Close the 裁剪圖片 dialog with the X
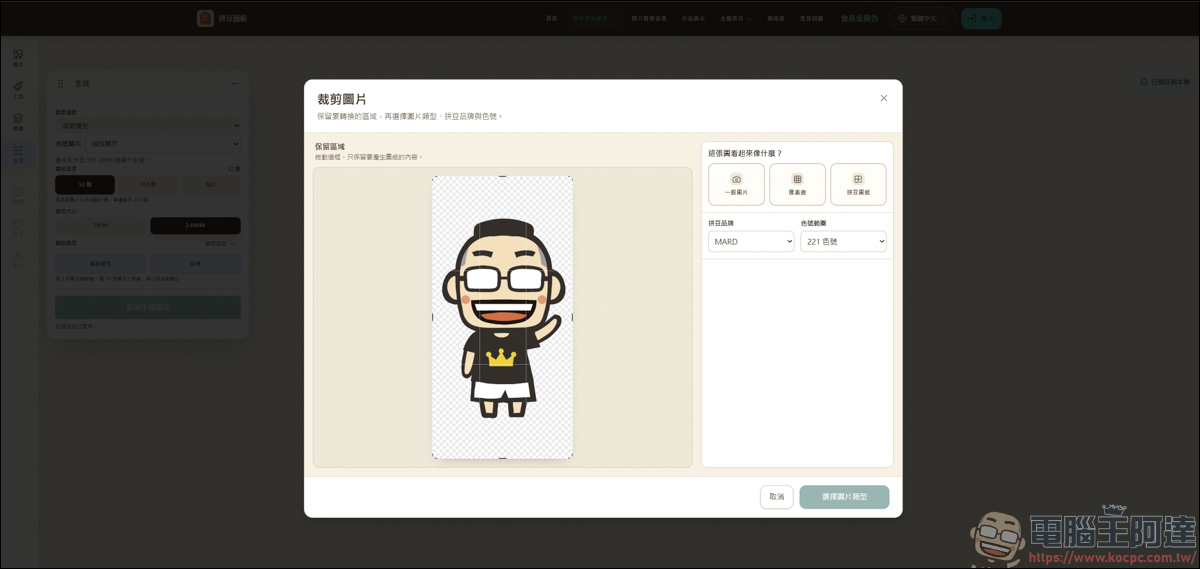 [883, 98]
